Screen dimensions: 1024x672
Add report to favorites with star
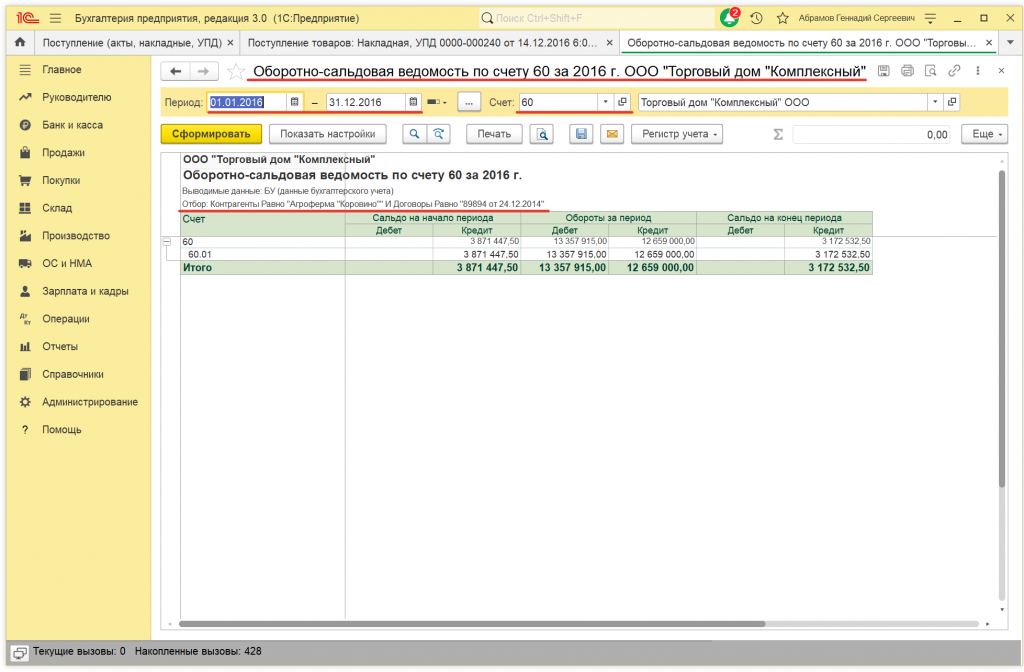pyautogui.click(x=236, y=71)
